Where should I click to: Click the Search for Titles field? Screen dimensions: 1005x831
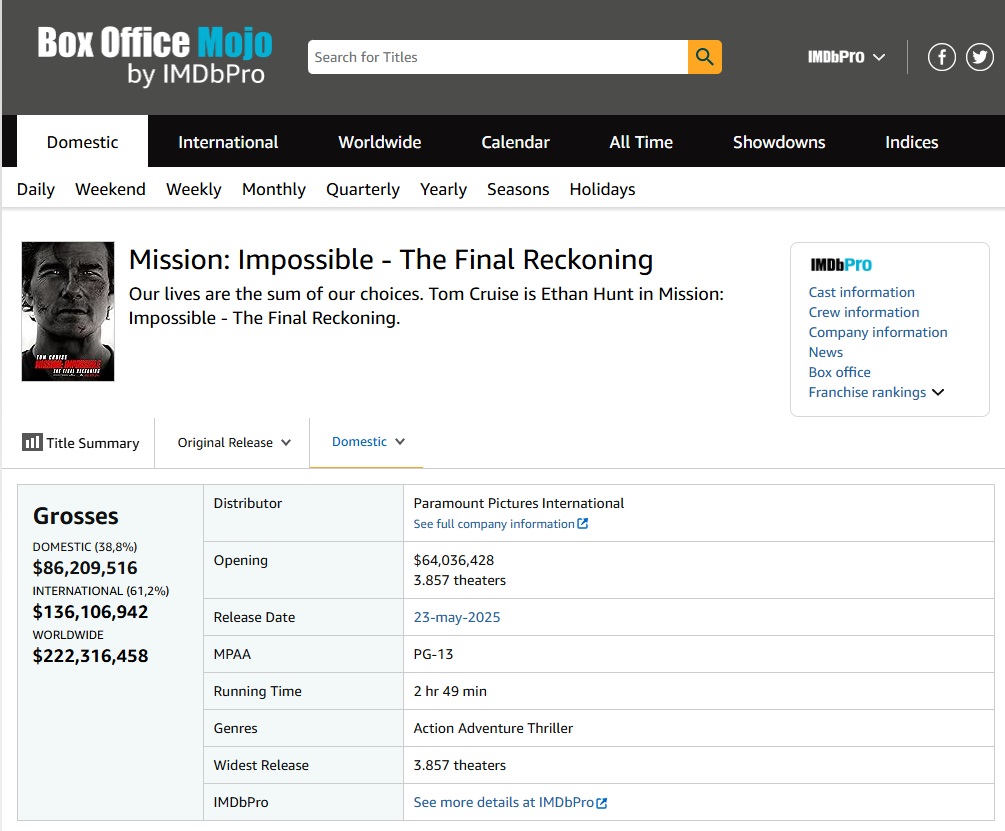tap(497, 57)
